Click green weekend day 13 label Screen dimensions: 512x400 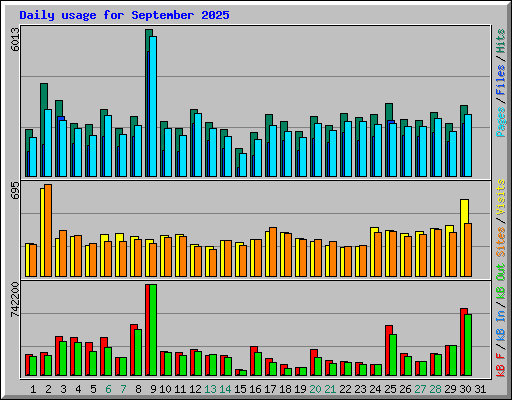[210, 389]
